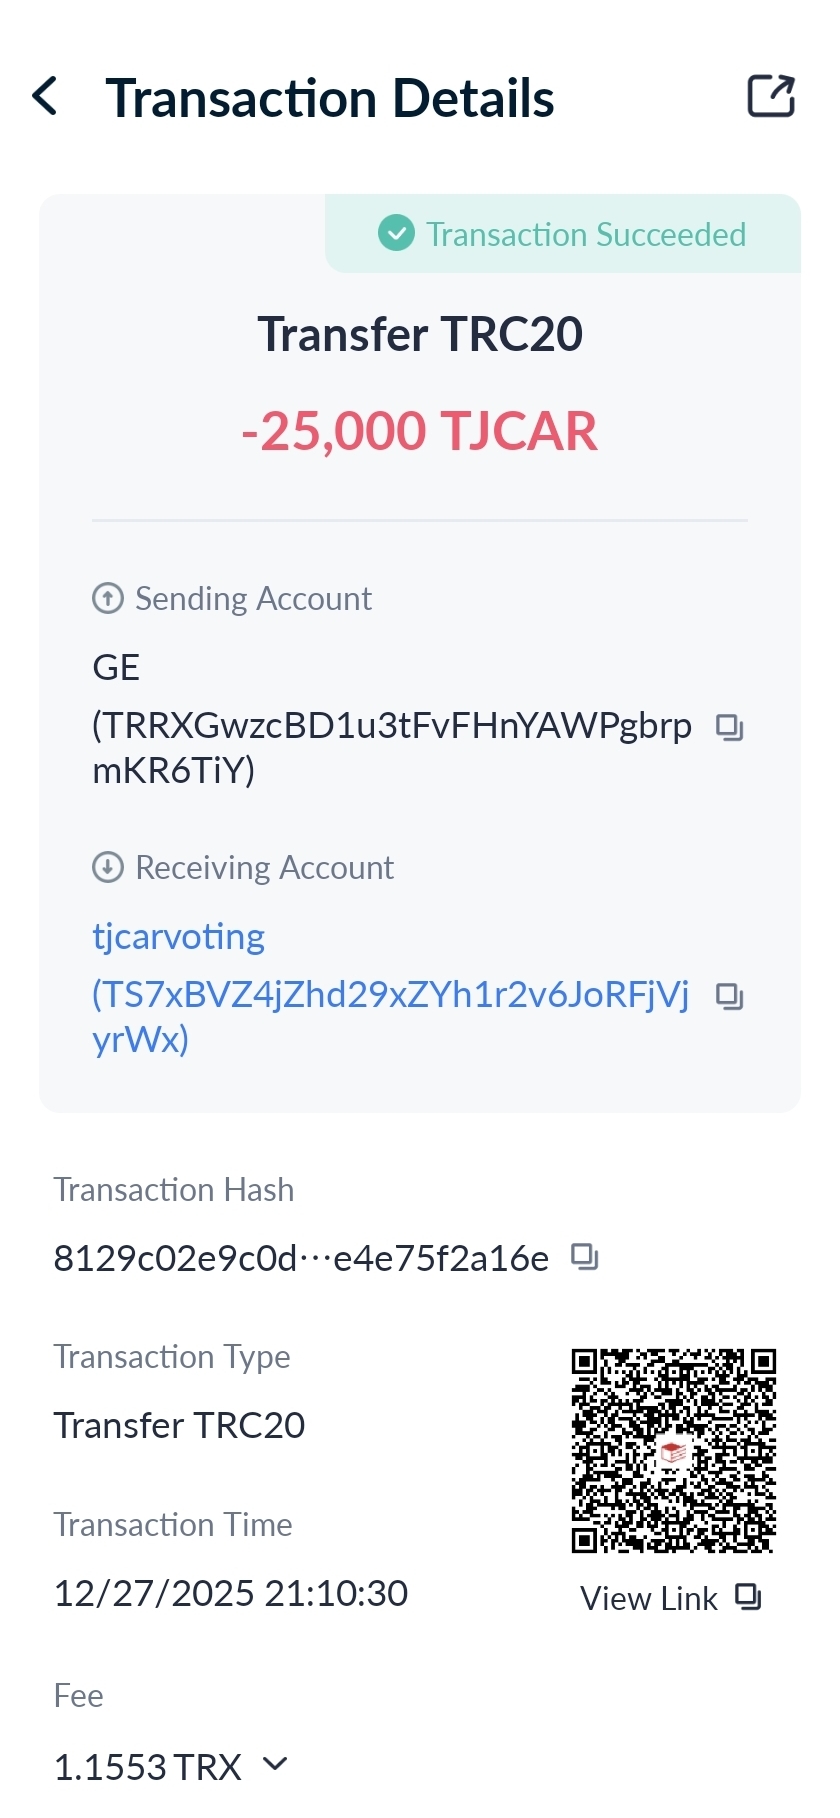Tap the -25,000 TJCAR amount
Screen dimensions: 840x1818
[x=419, y=431]
